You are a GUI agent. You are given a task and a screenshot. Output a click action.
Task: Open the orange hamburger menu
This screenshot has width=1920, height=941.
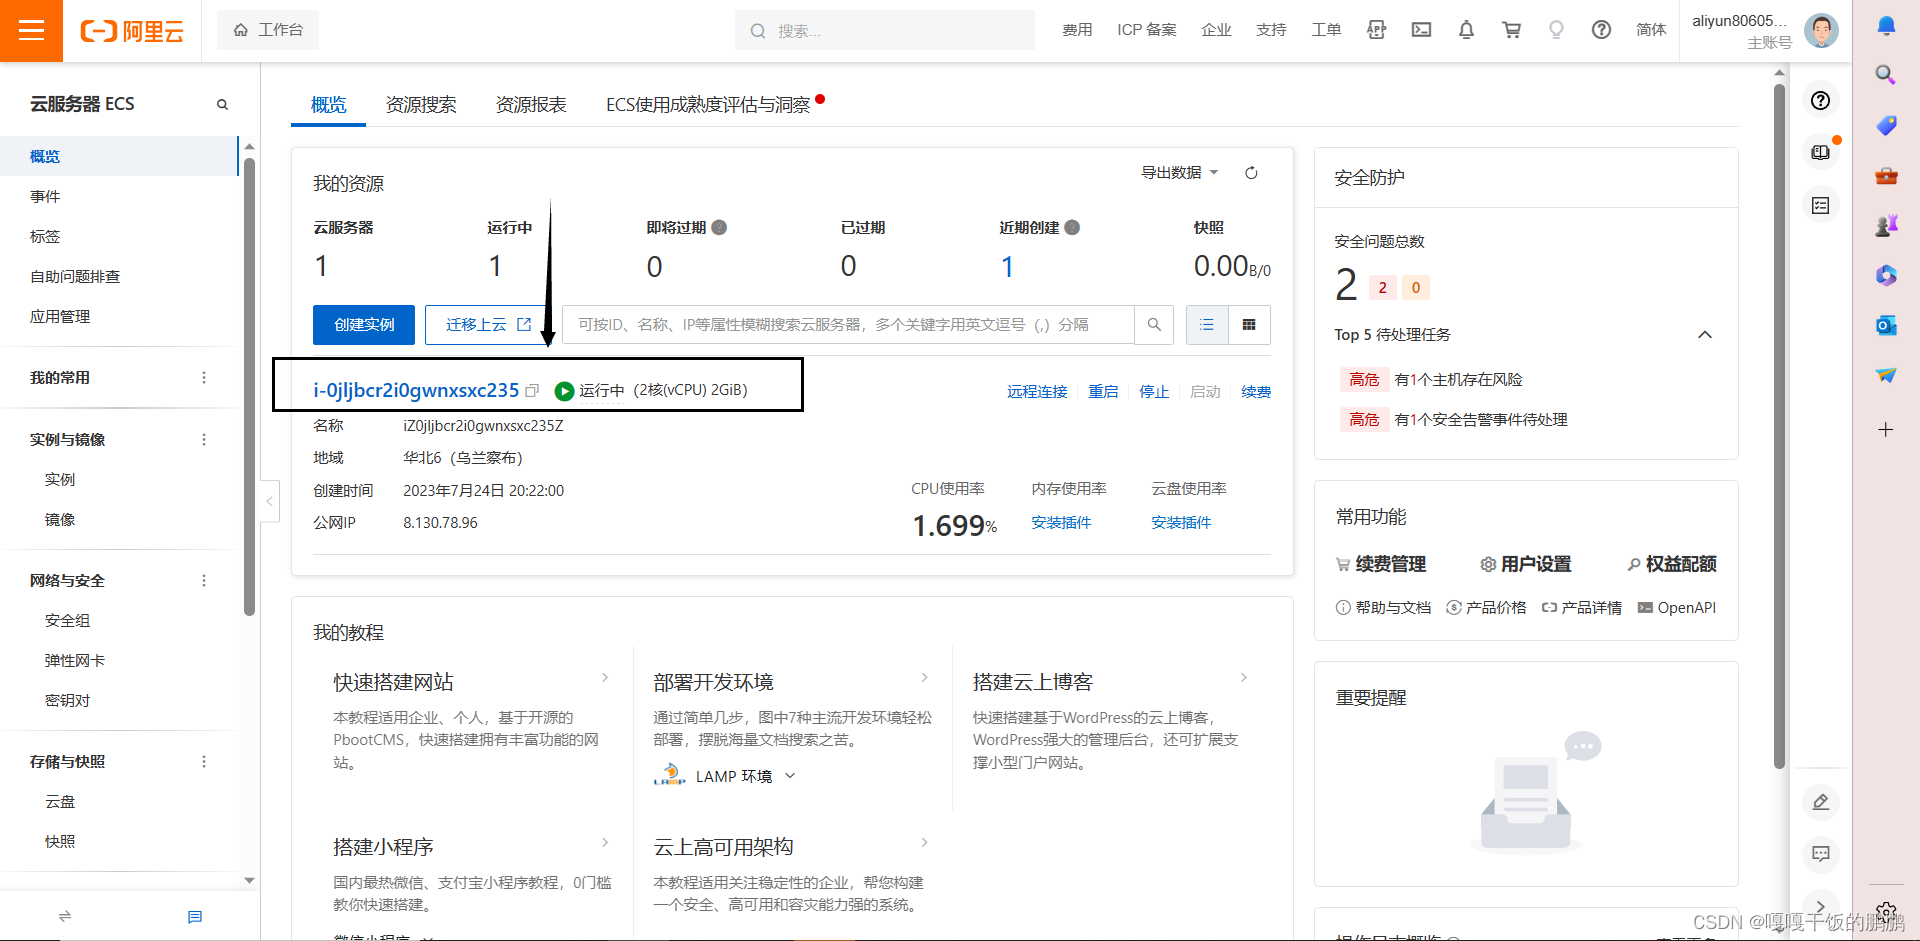pyautogui.click(x=31, y=31)
